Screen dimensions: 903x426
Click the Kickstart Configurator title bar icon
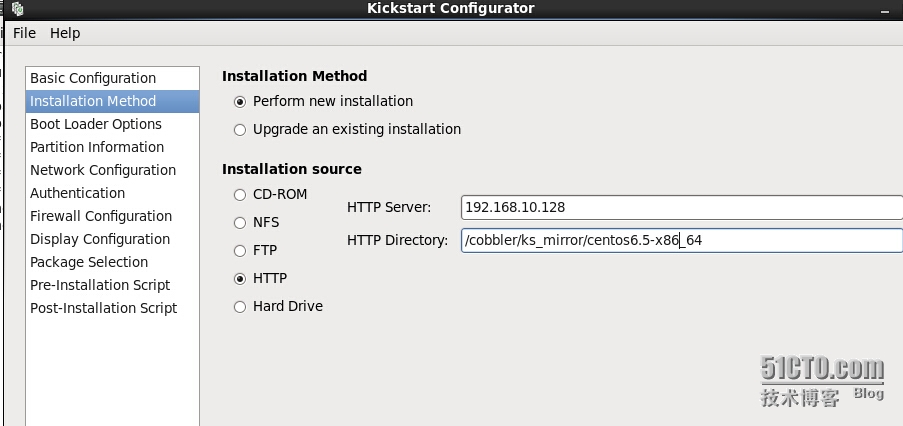click(x=17, y=9)
